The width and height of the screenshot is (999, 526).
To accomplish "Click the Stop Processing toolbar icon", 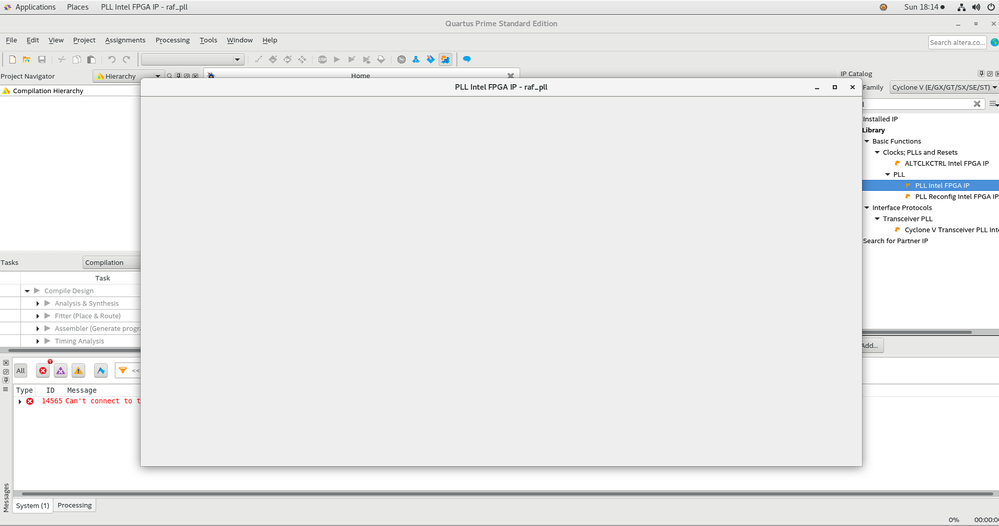I will 322,59.
